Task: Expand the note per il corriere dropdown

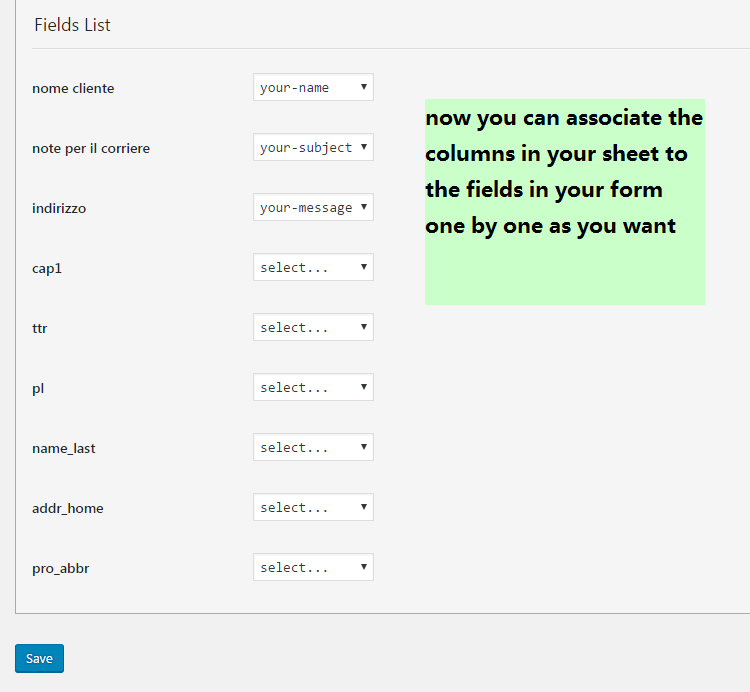Action: pyautogui.click(x=313, y=148)
